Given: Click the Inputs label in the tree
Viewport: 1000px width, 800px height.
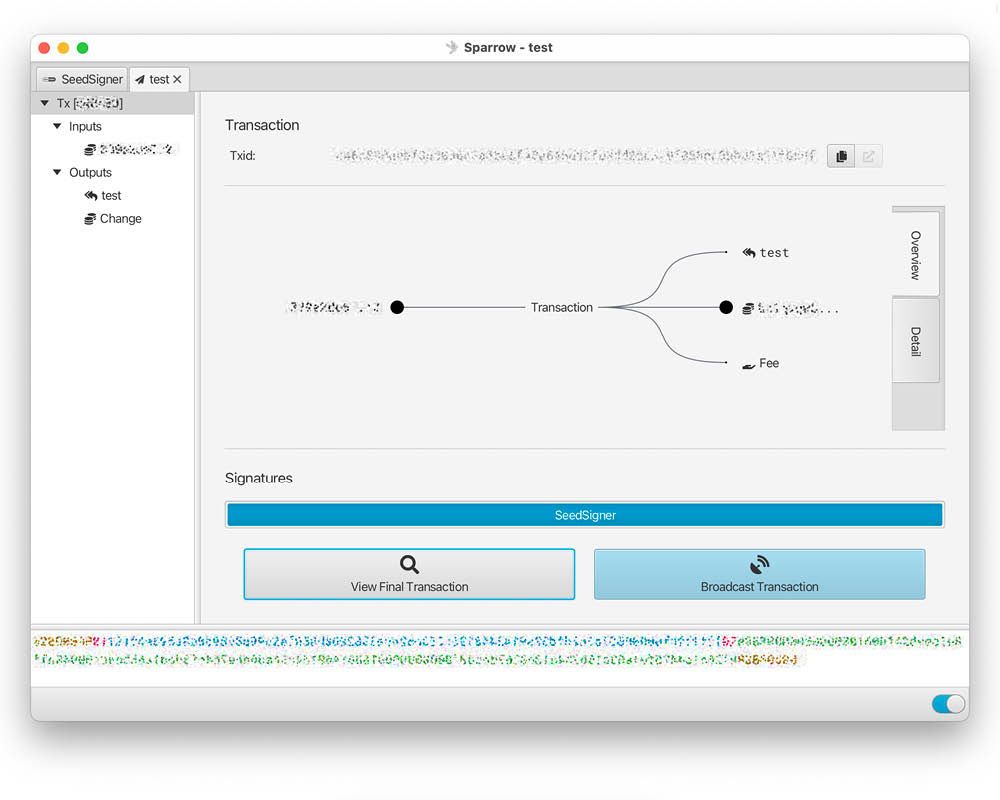Looking at the screenshot, I should pos(85,126).
